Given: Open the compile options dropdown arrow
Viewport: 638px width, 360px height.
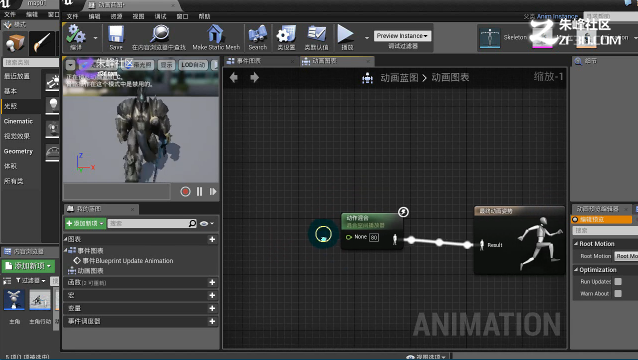Looking at the screenshot, I should (x=96, y=38).
